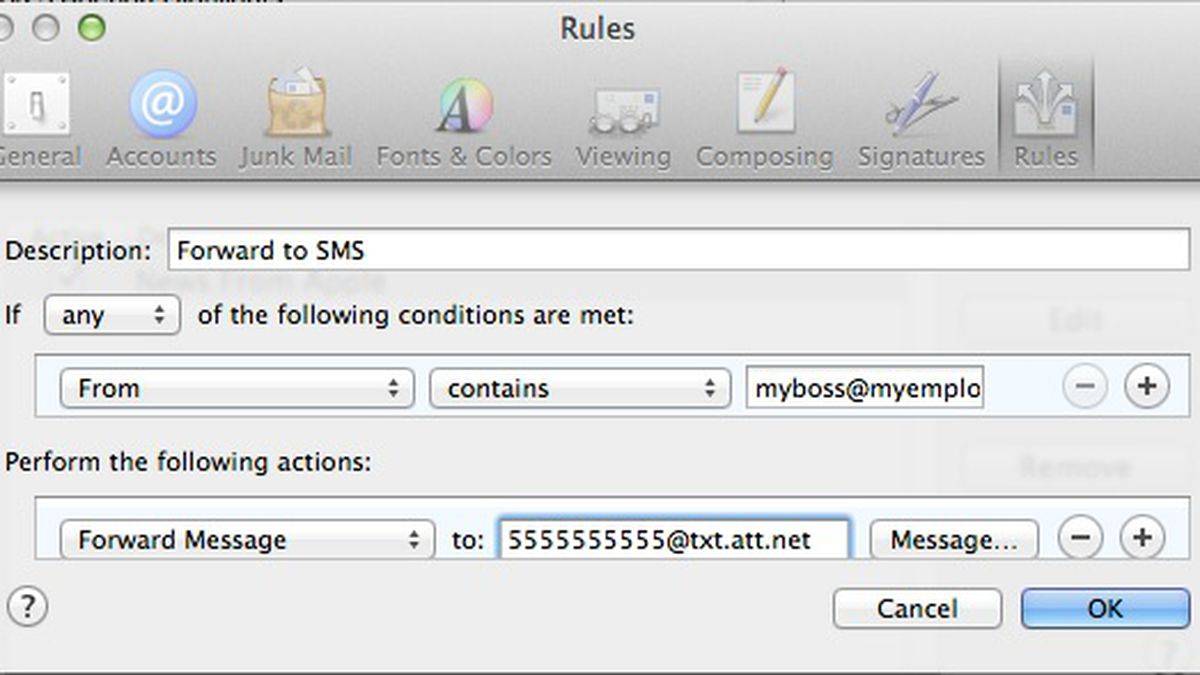Open the General preferences pane
Viewport: 1200px width, 675px height.
[x=38, y=119]
